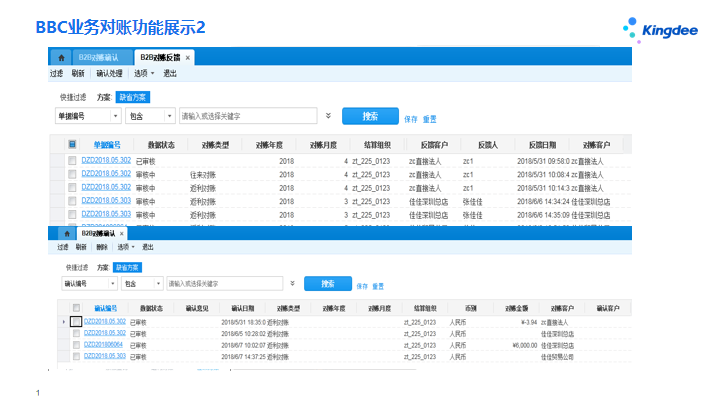Check the DZD201806064 row checkbox
This screenshot has height=405, width=720.
point(76,345)
